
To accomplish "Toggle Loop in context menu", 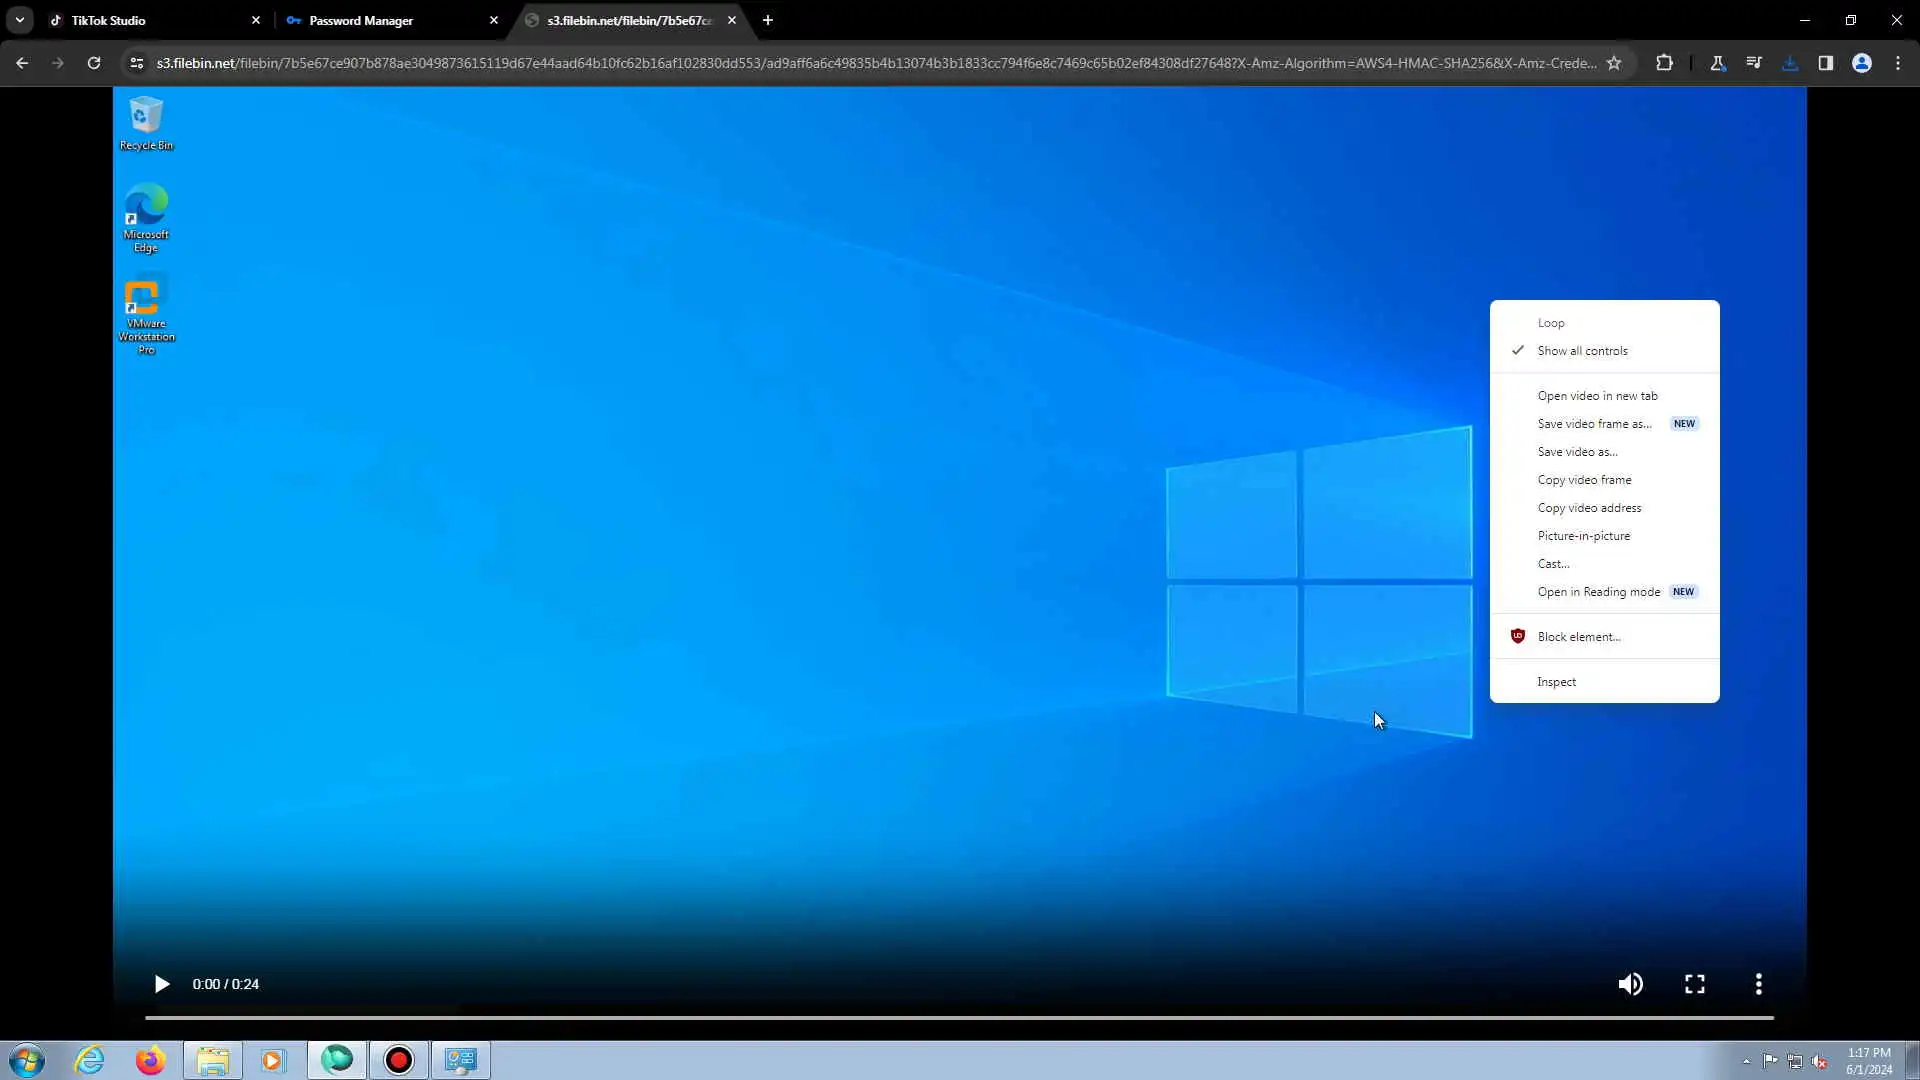I will (1551, 323).
